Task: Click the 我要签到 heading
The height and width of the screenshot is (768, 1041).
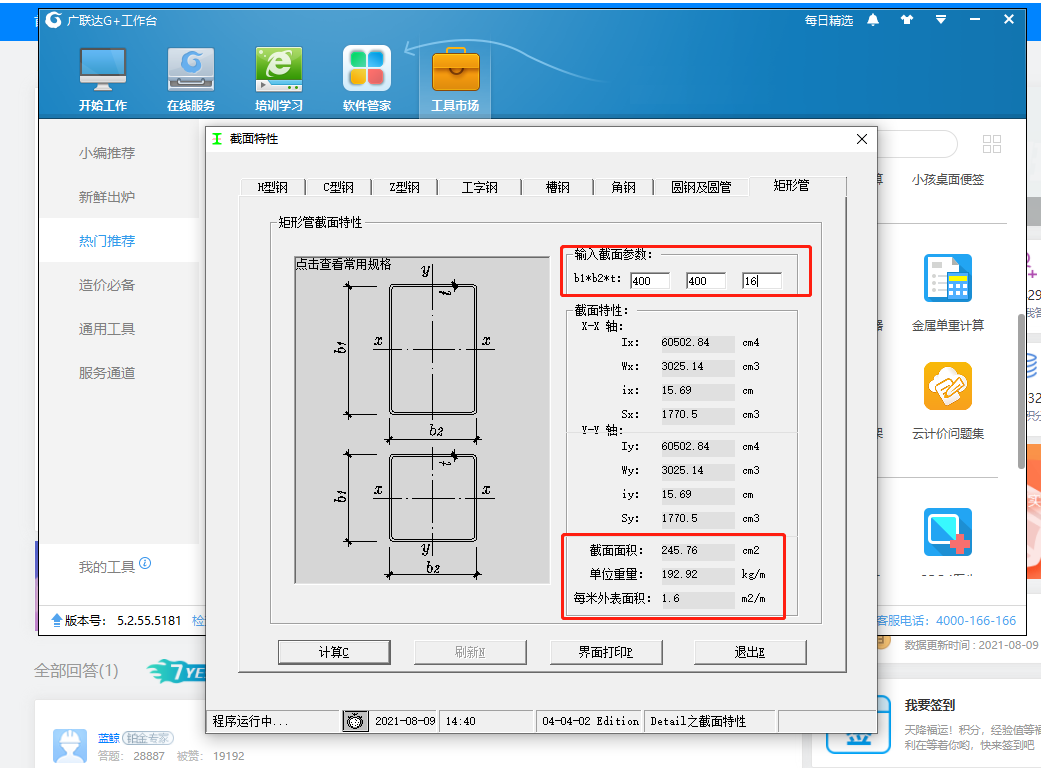Action: 929,706
